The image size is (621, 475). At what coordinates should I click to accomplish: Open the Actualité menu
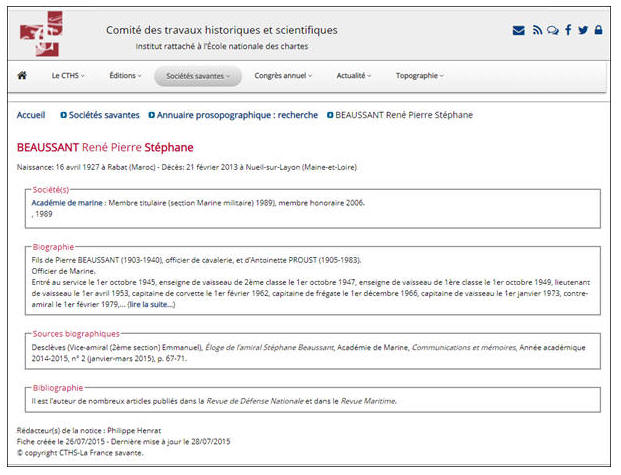[354, 76]
